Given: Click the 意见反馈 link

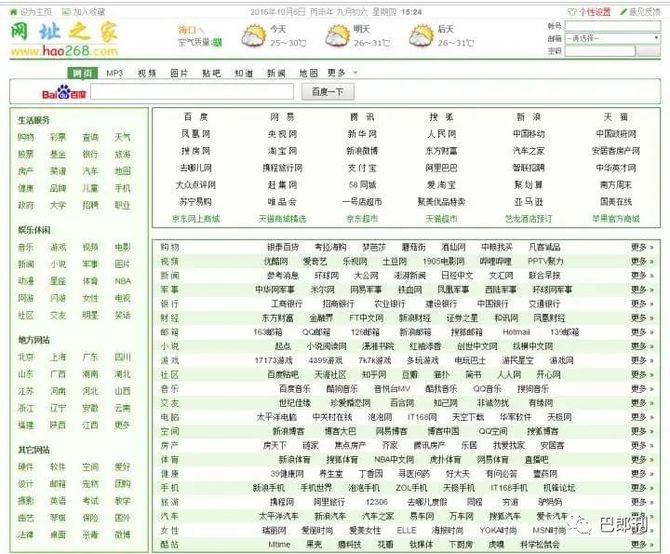Looking at the screenshot, I should 644,12.
